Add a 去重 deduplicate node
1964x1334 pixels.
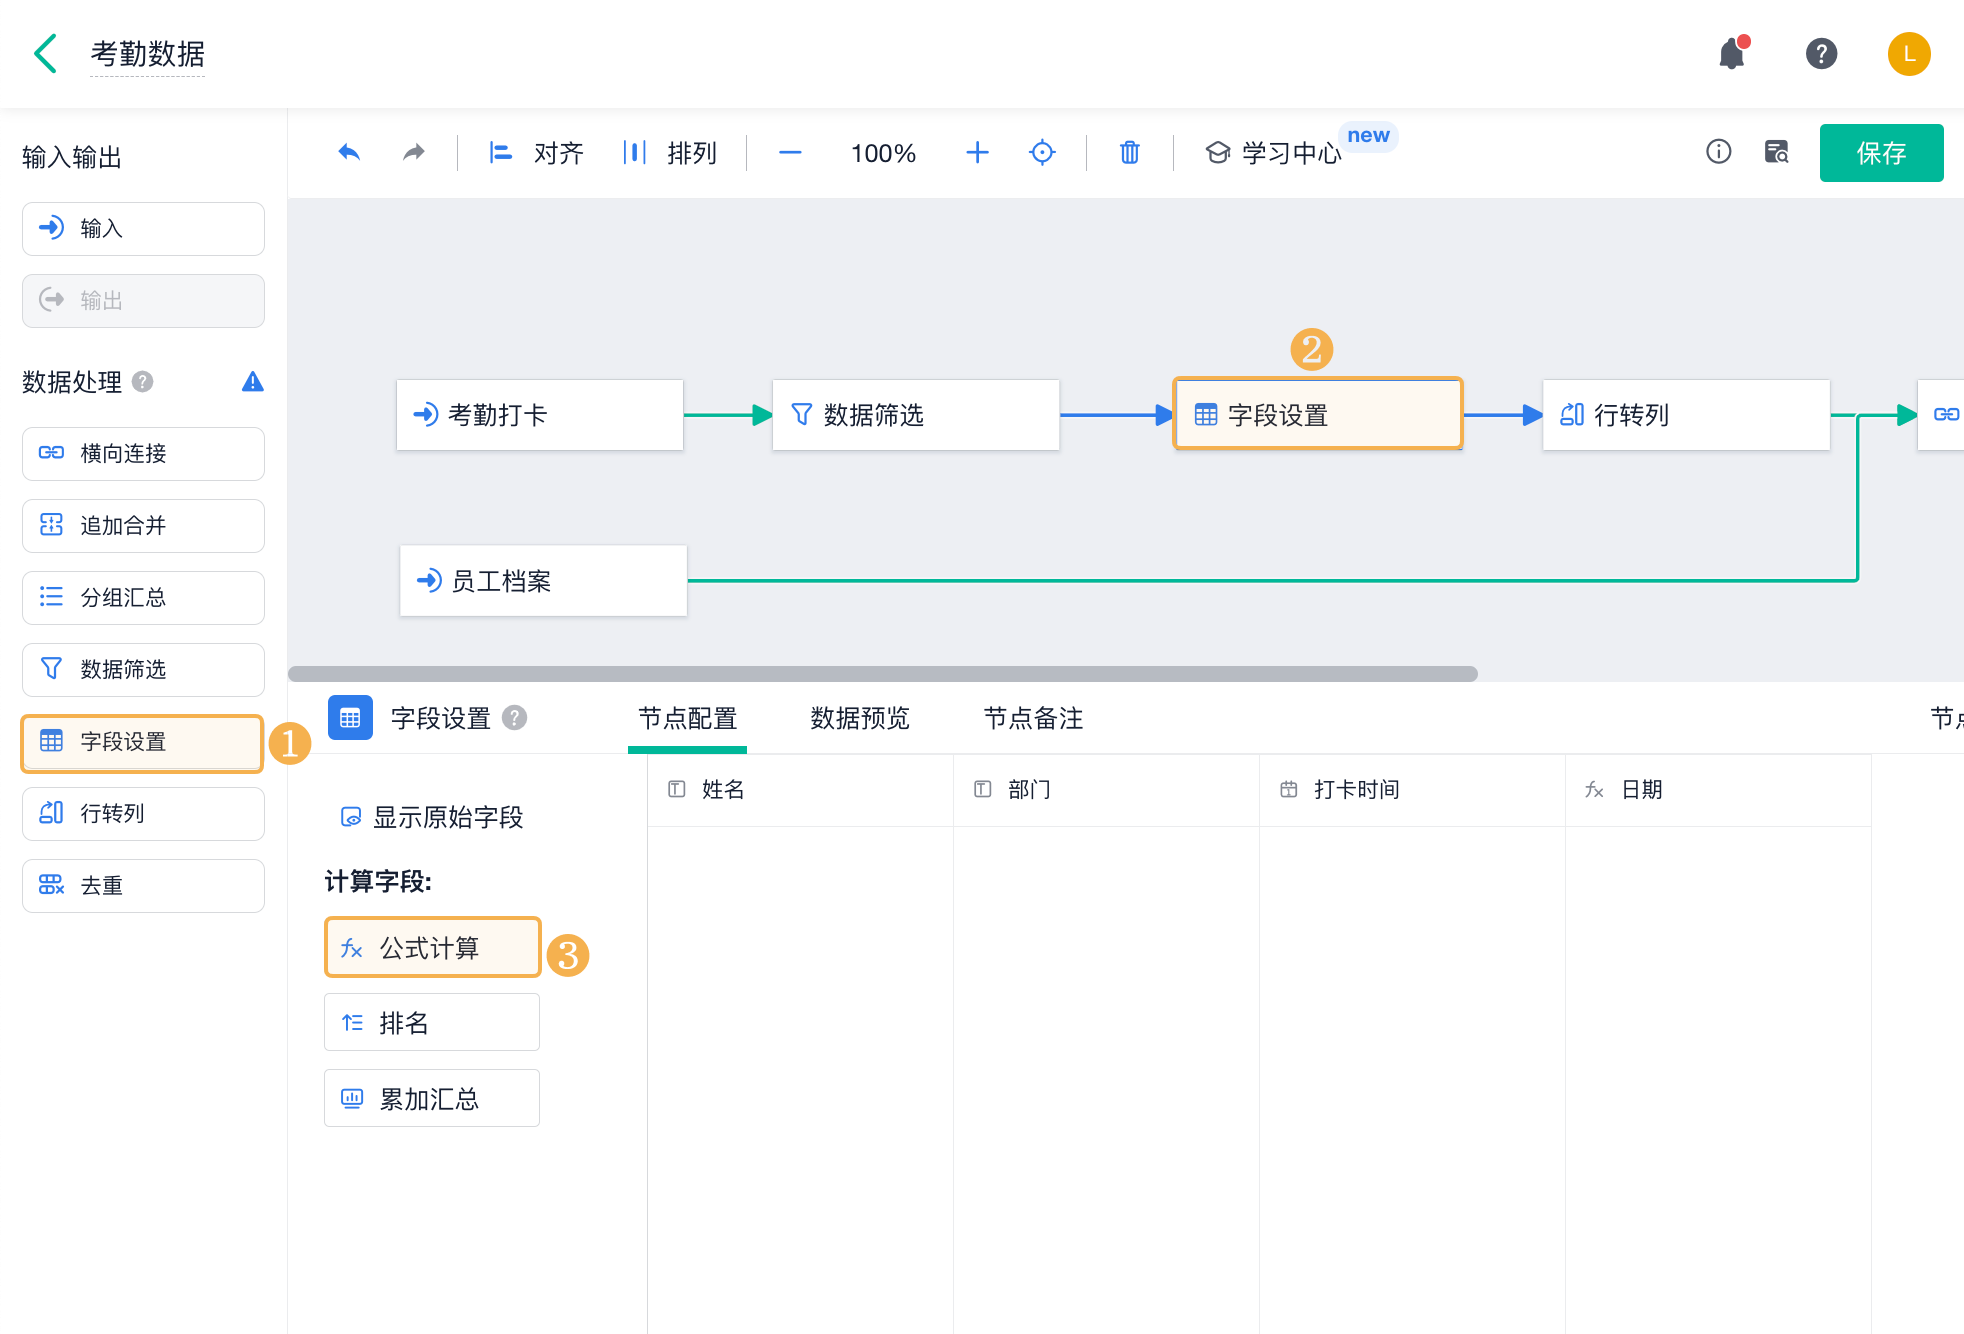click(x=143, y=886)
